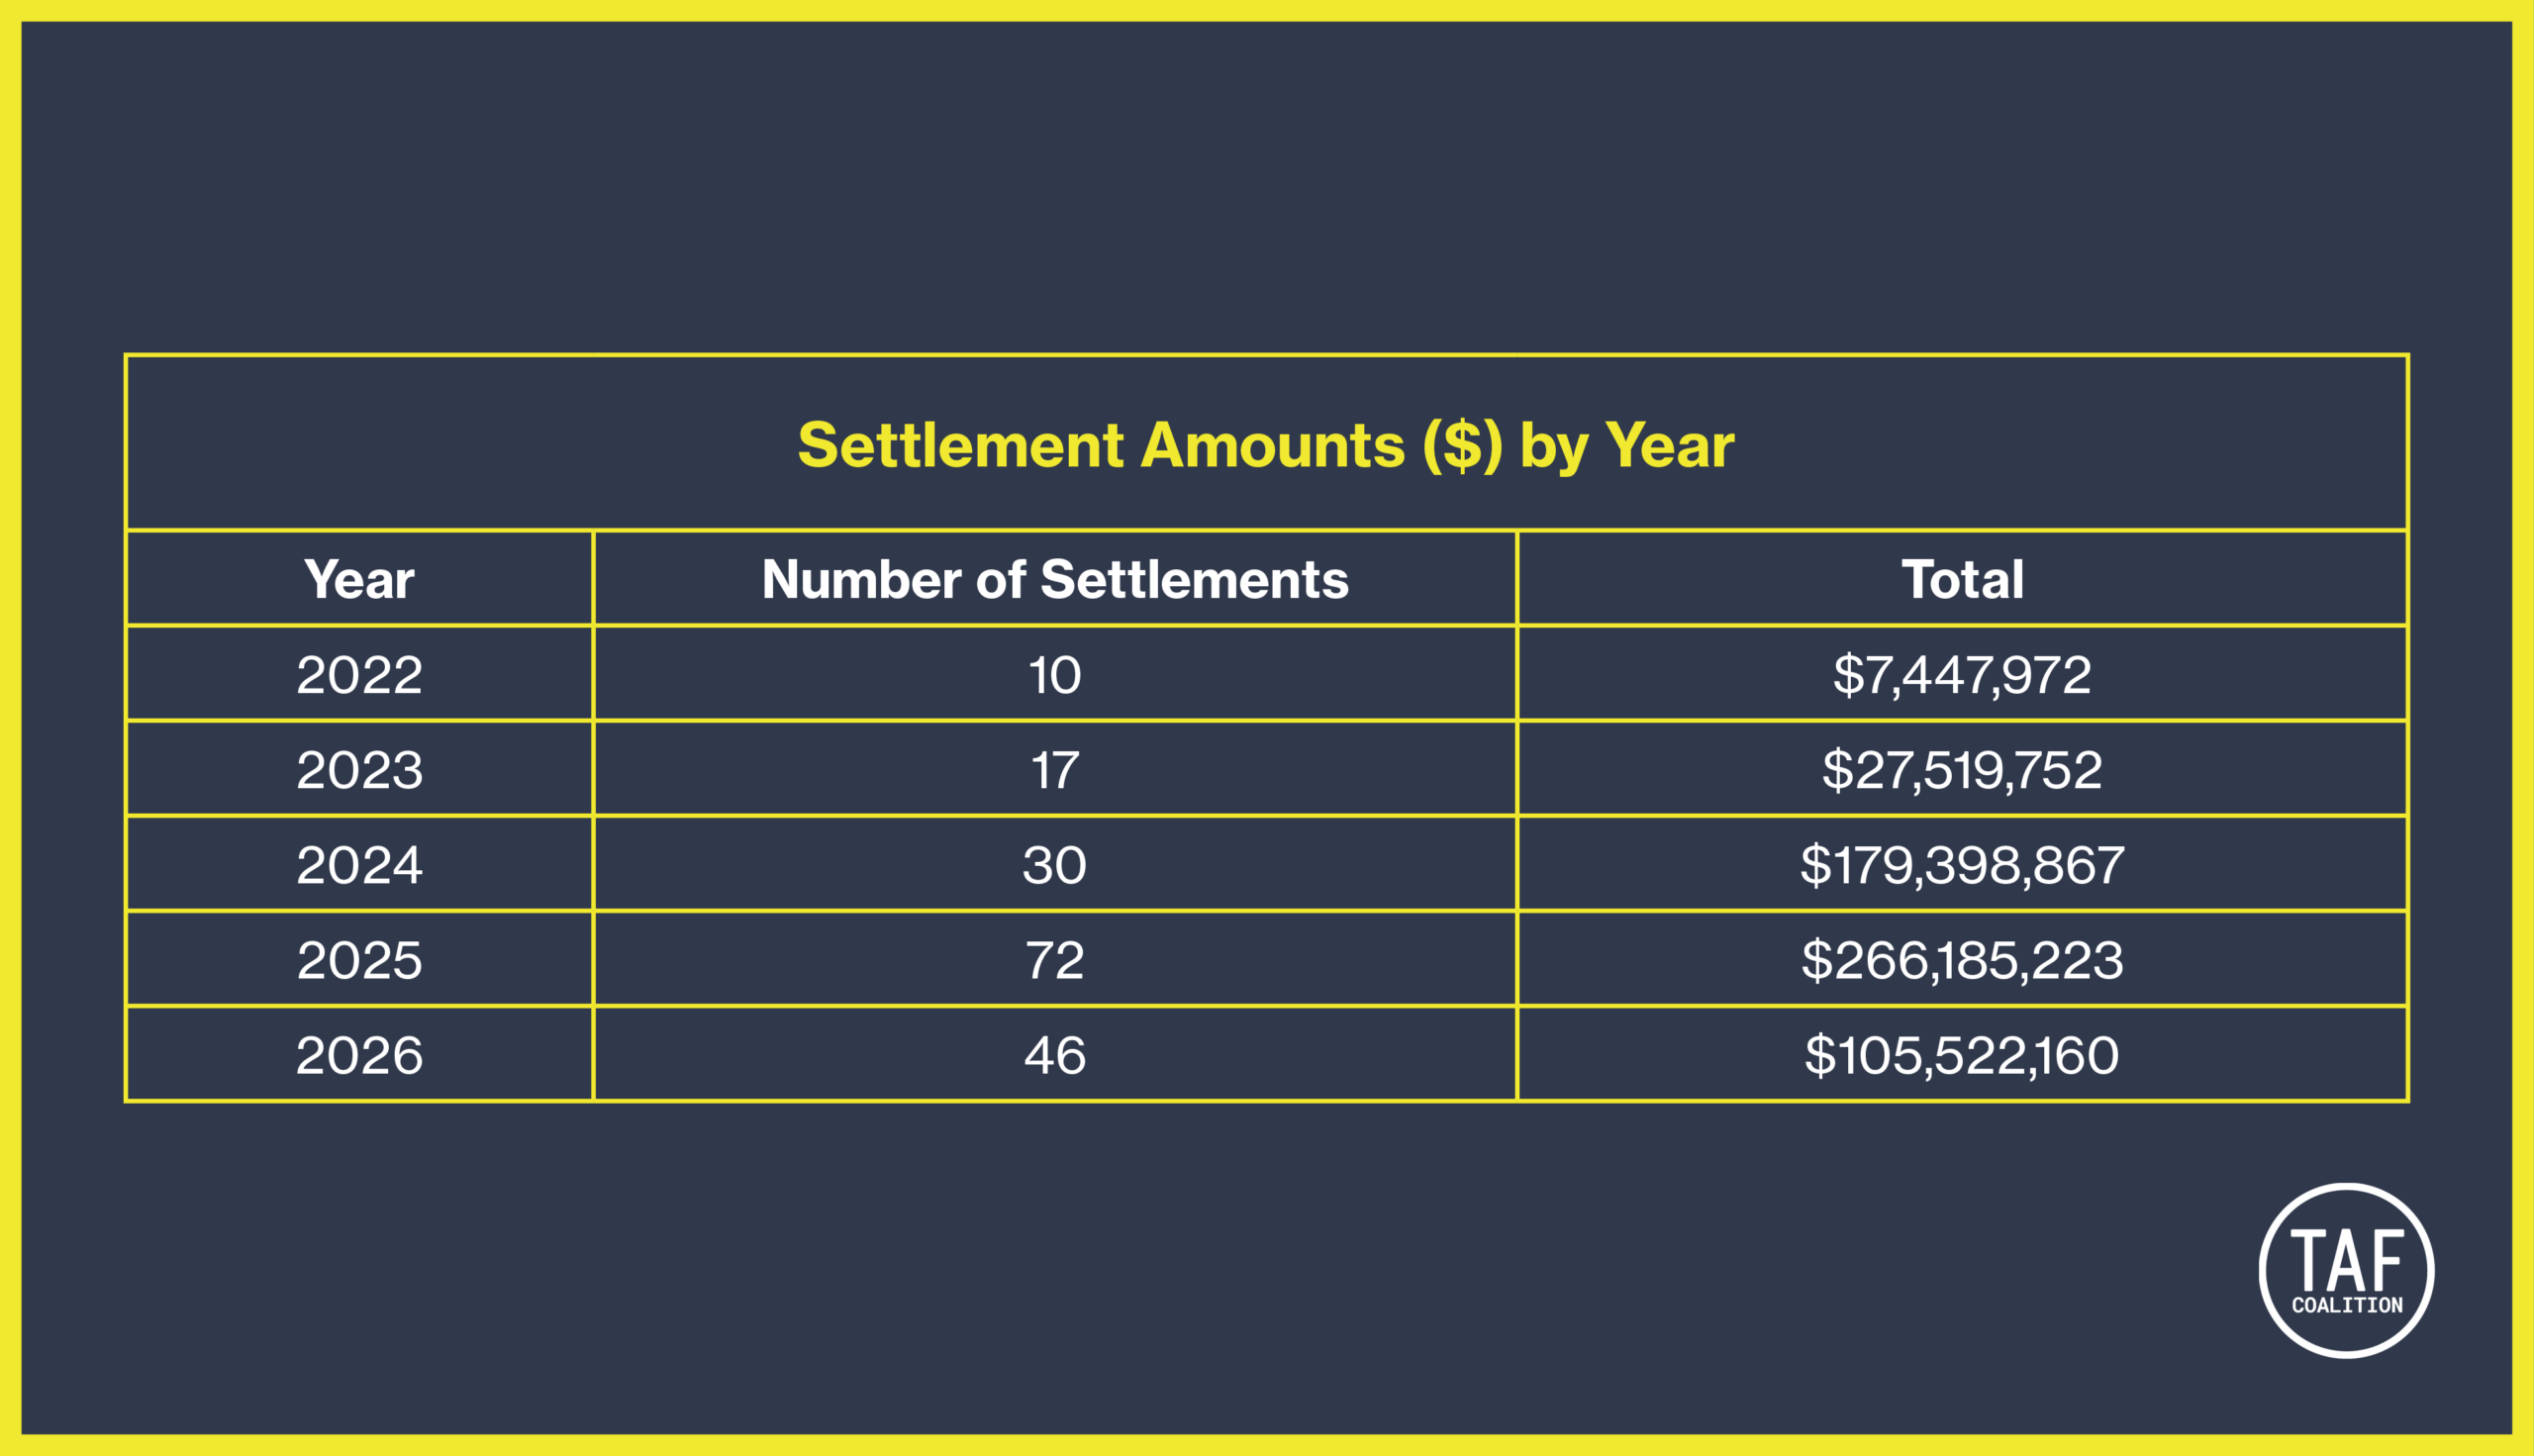The height and width of the screenshot is (1456, 2534).
Task: Click the $27,519,752 total cell
Action: click(1962, 769)
